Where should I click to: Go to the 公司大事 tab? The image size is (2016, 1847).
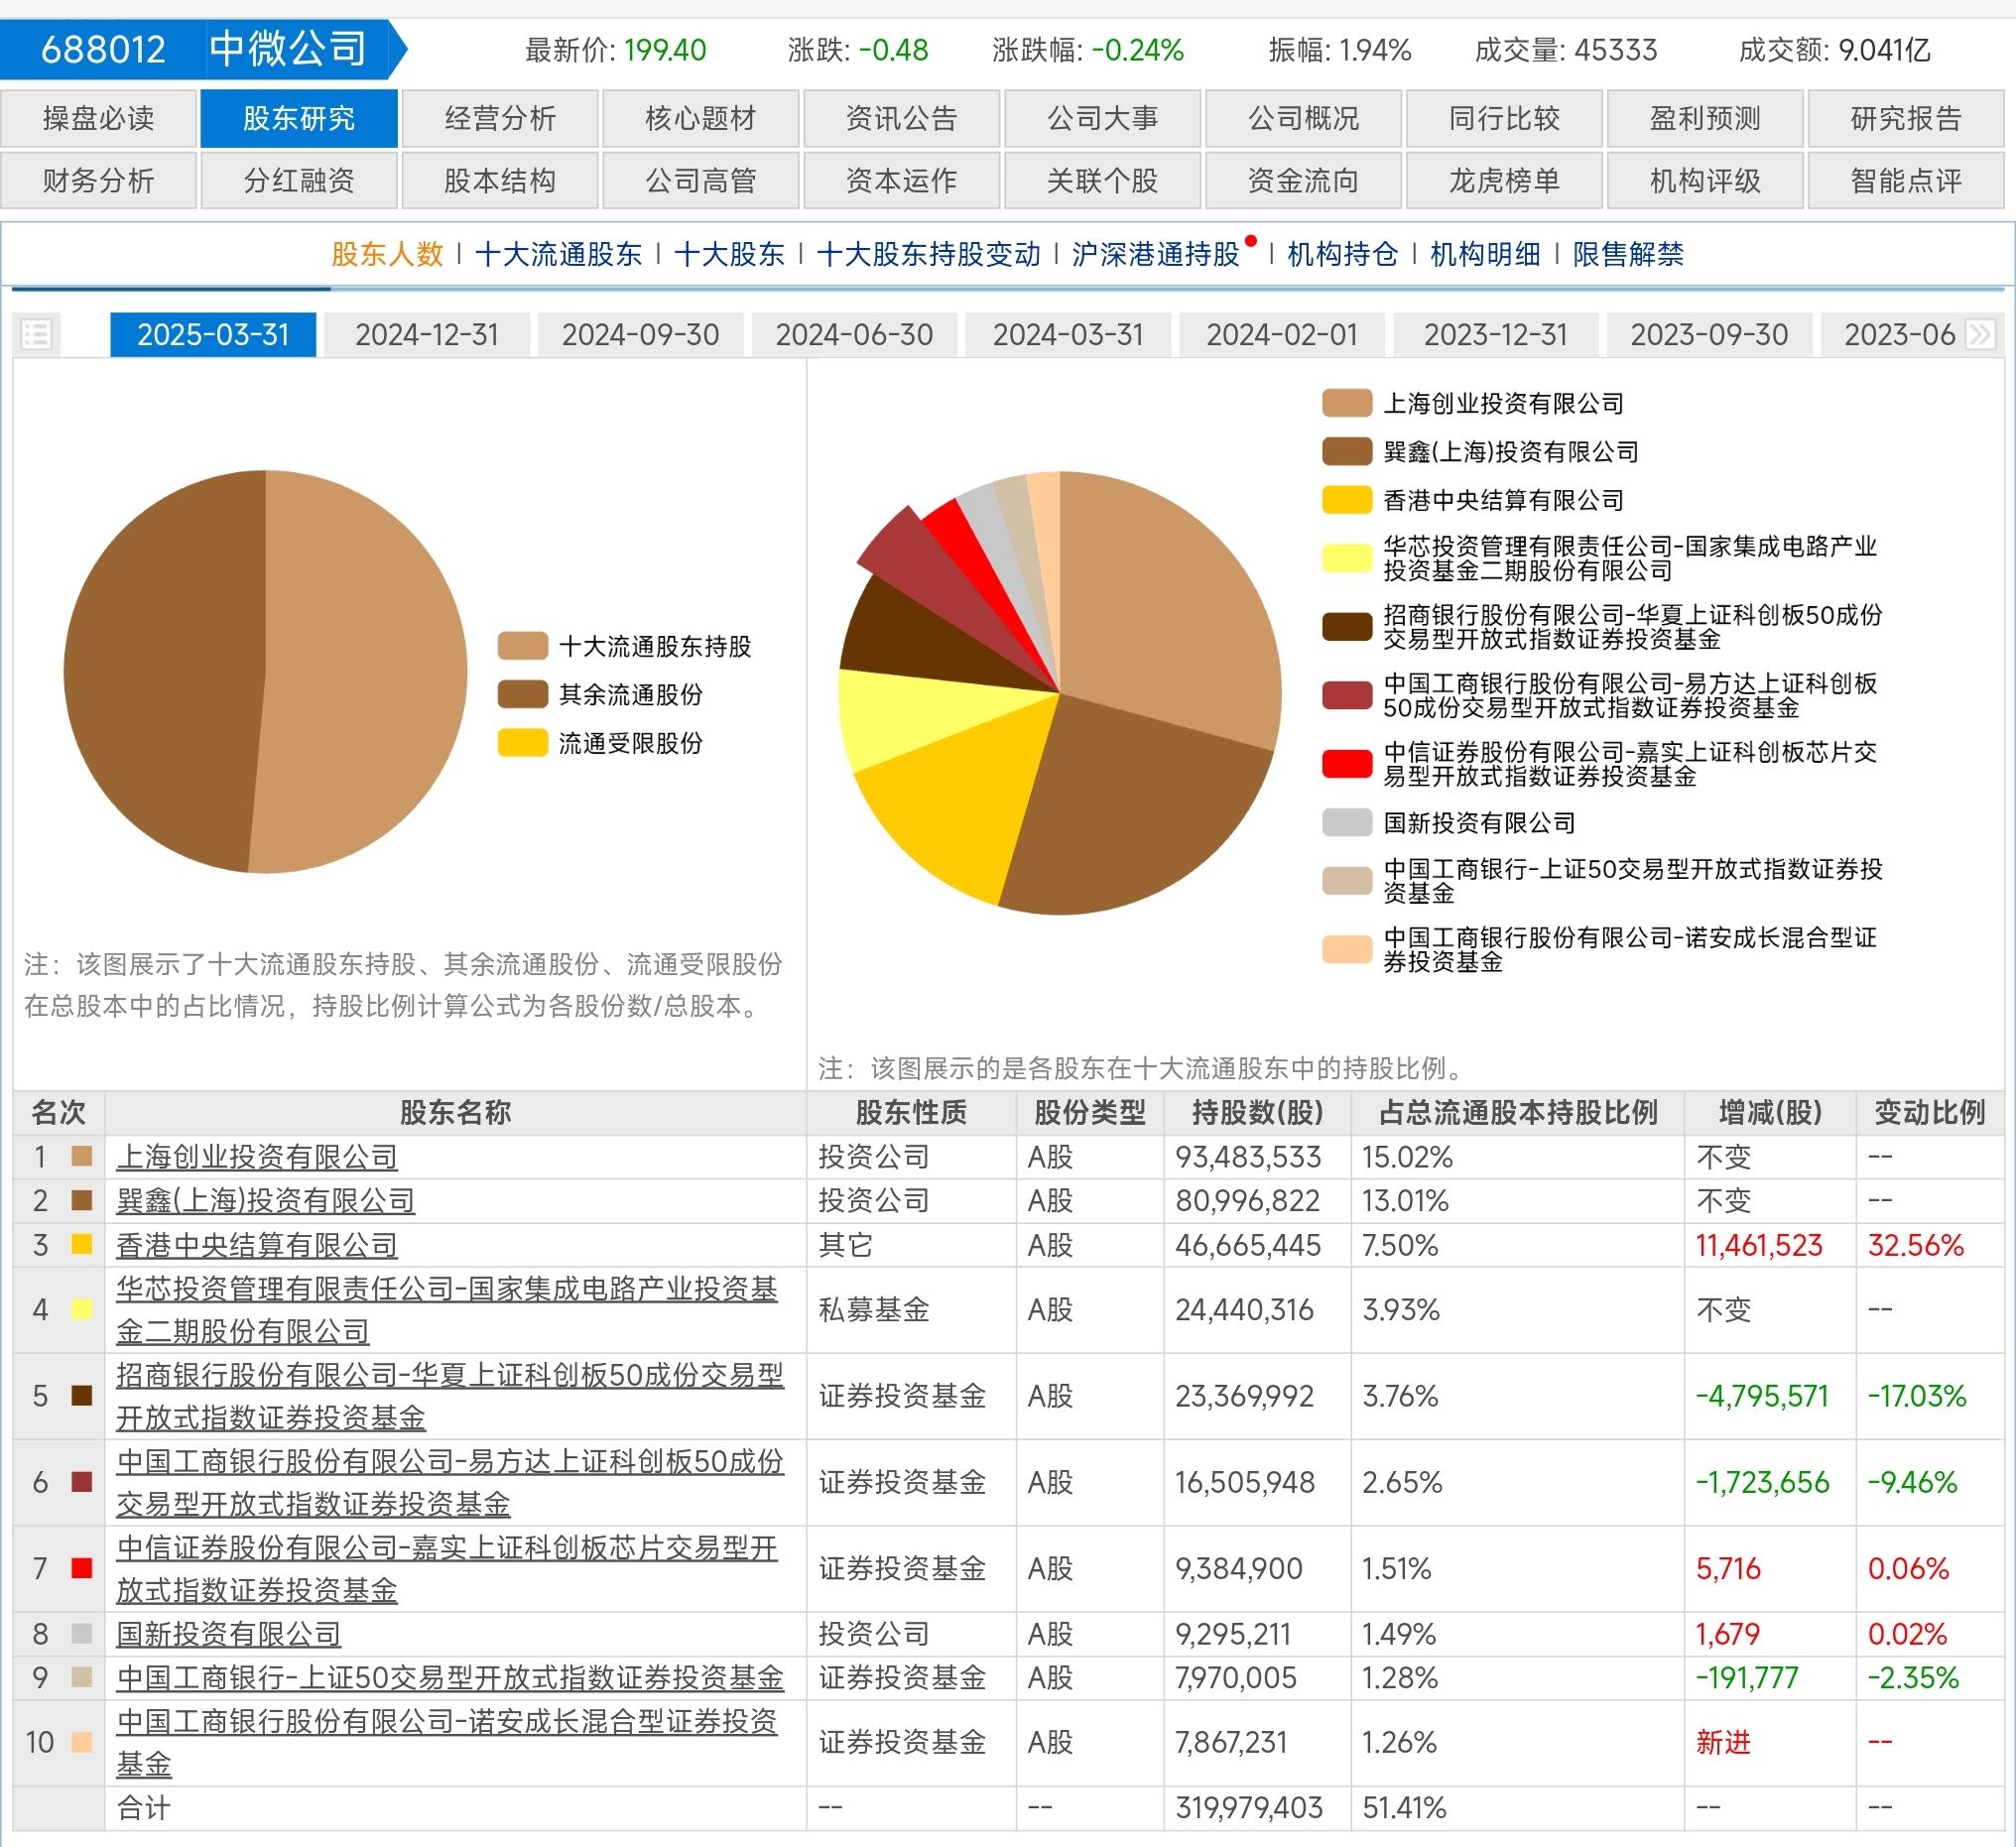(1102, 119)
